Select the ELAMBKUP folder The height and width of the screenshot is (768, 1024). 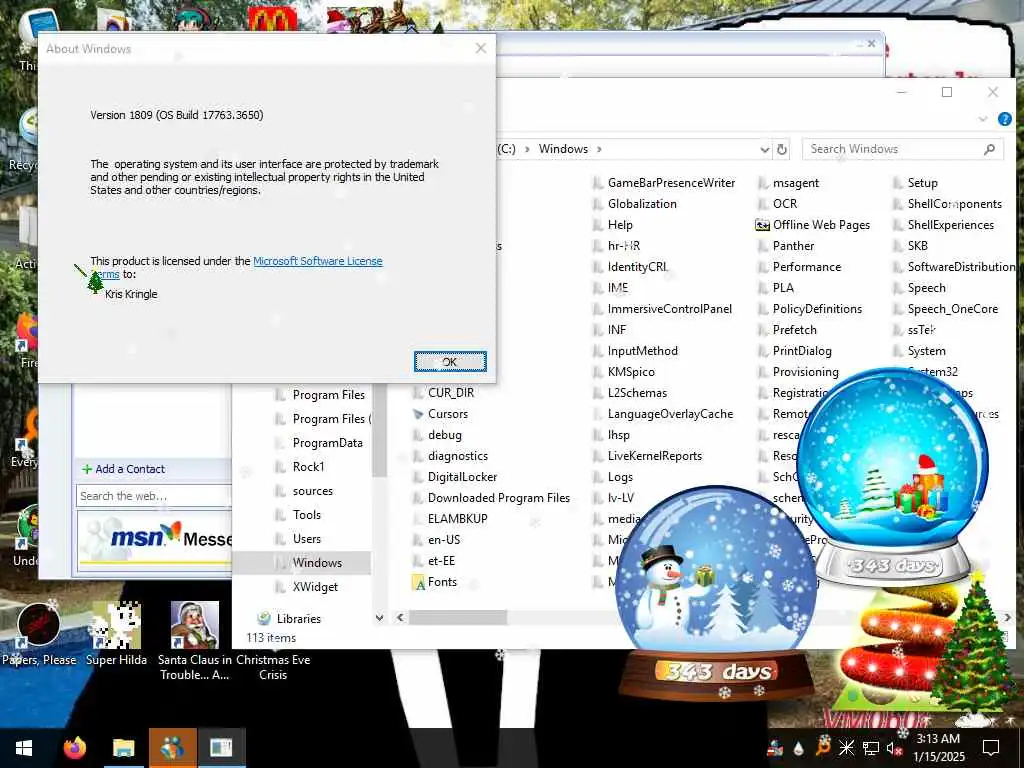(457, 519)
